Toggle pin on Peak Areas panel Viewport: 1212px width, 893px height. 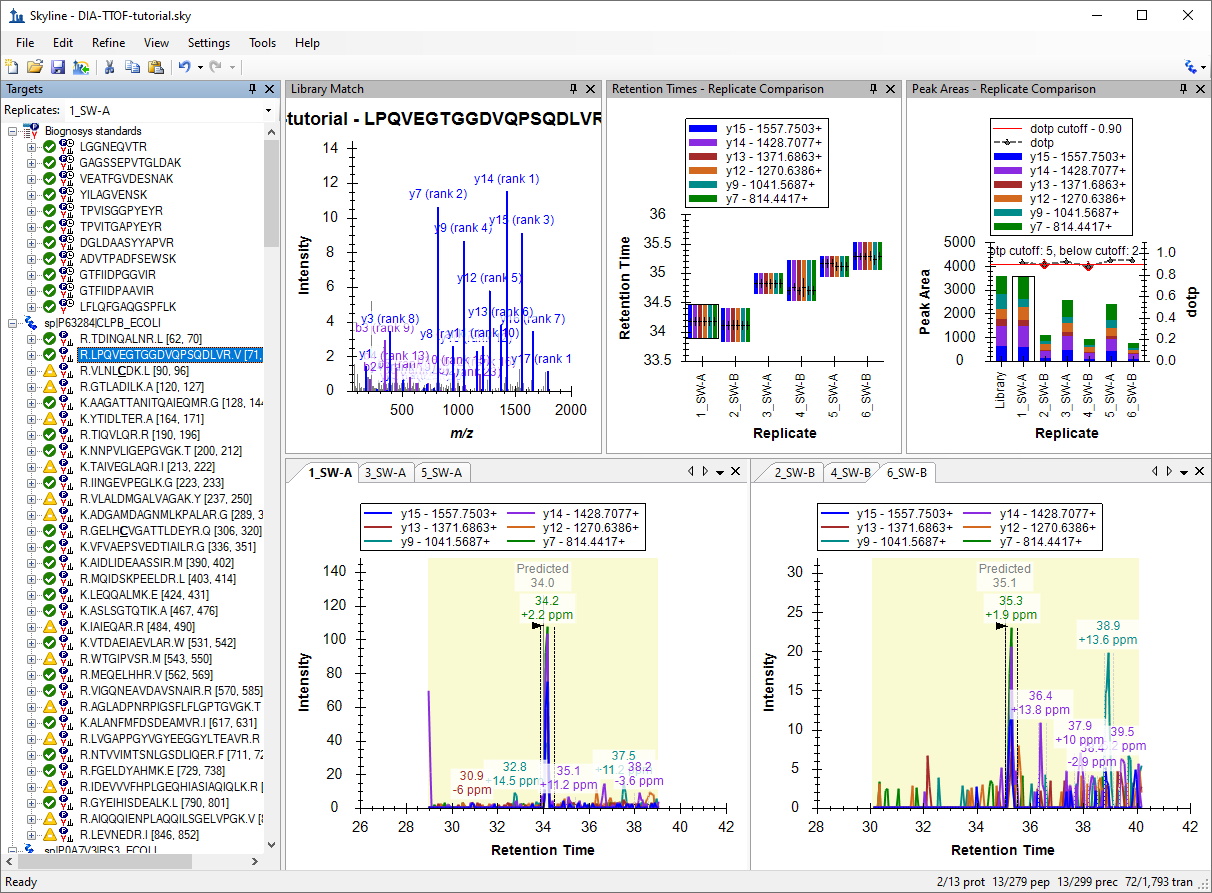pyautogui.click(x=1183, y=89)
